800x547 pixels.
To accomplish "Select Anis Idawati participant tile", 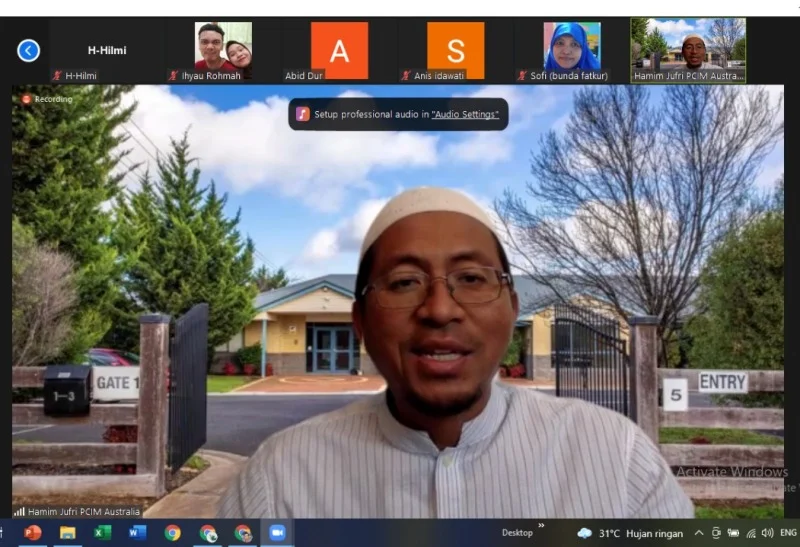I will coord(456,51).
